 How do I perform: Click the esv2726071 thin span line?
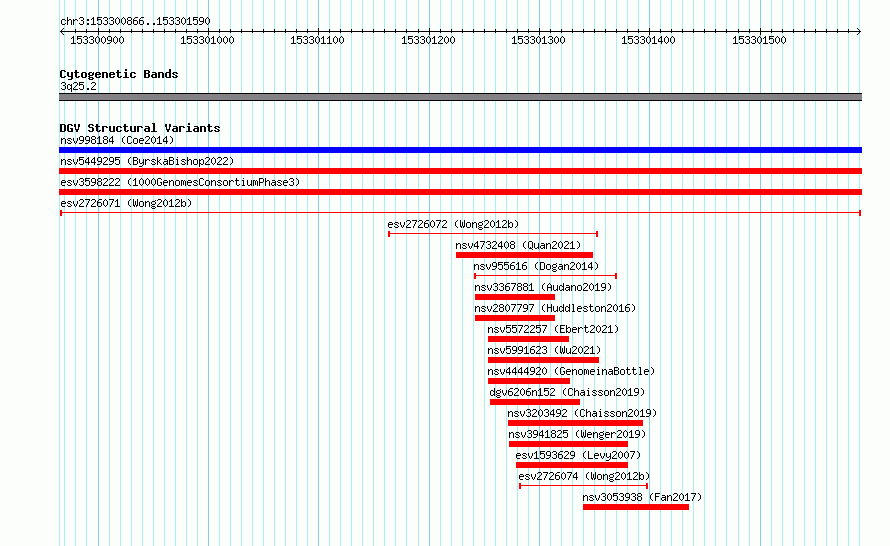coord(460,213)
